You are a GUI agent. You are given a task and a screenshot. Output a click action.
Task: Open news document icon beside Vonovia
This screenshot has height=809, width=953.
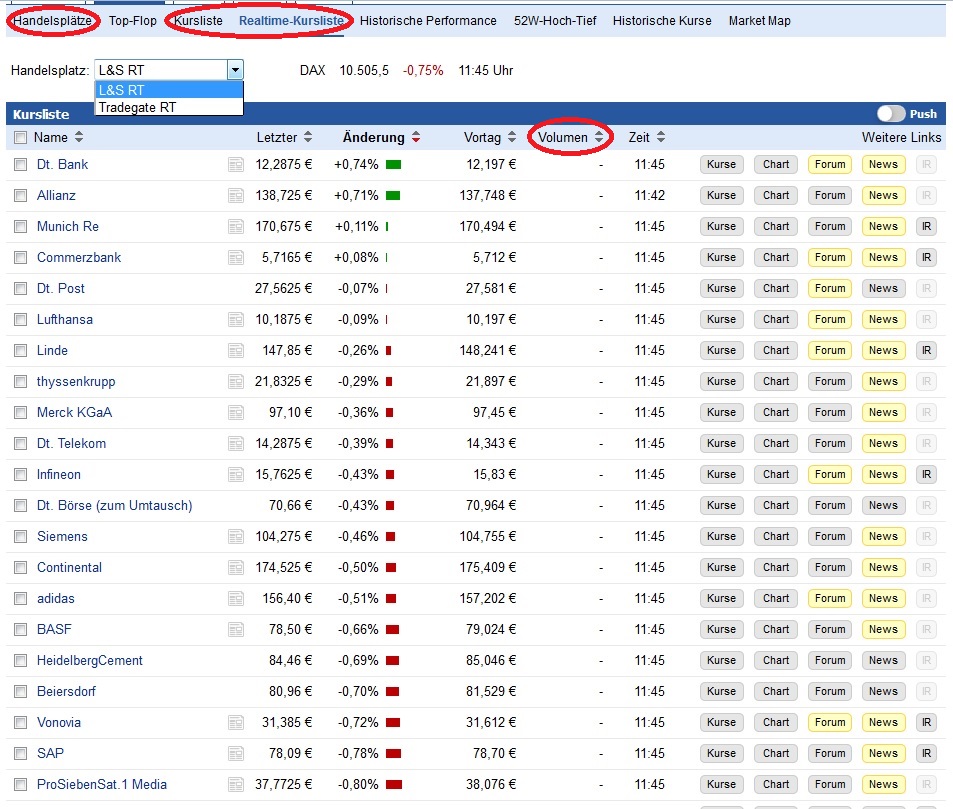pyautogui.click(x=236, y=723)
